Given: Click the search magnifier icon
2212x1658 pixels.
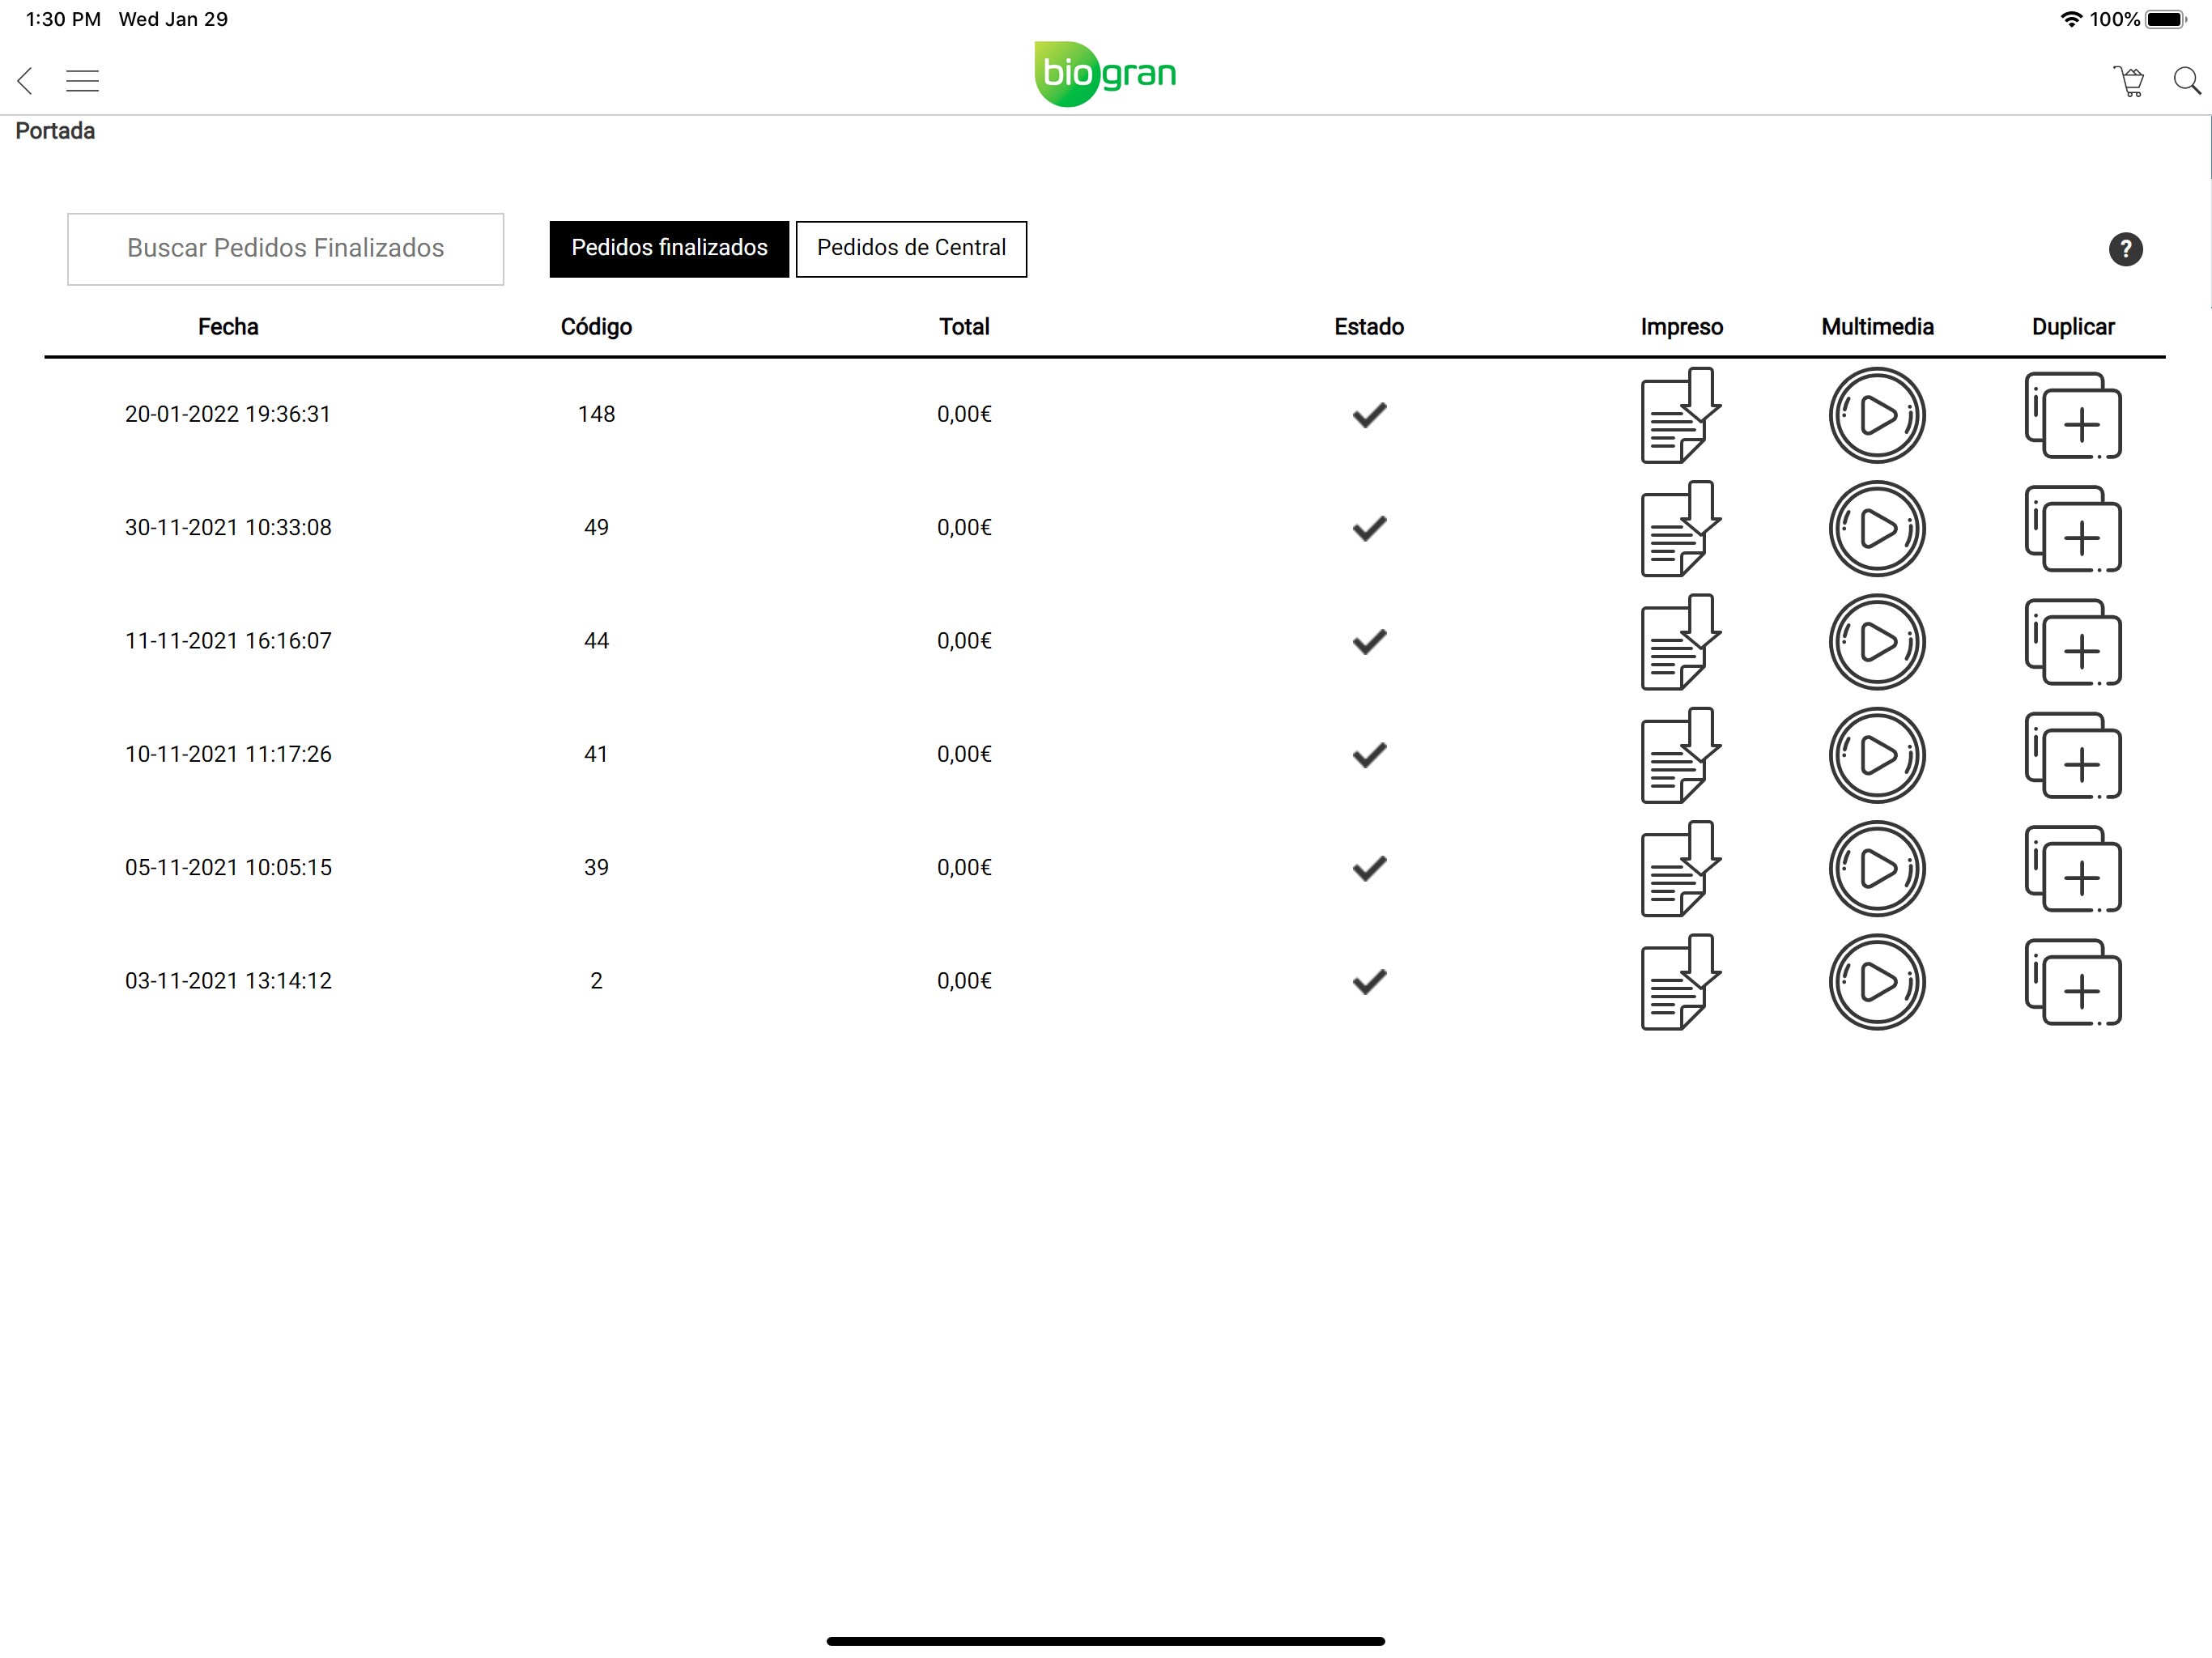Looking at the screenshot, I should click(2187, 81).
